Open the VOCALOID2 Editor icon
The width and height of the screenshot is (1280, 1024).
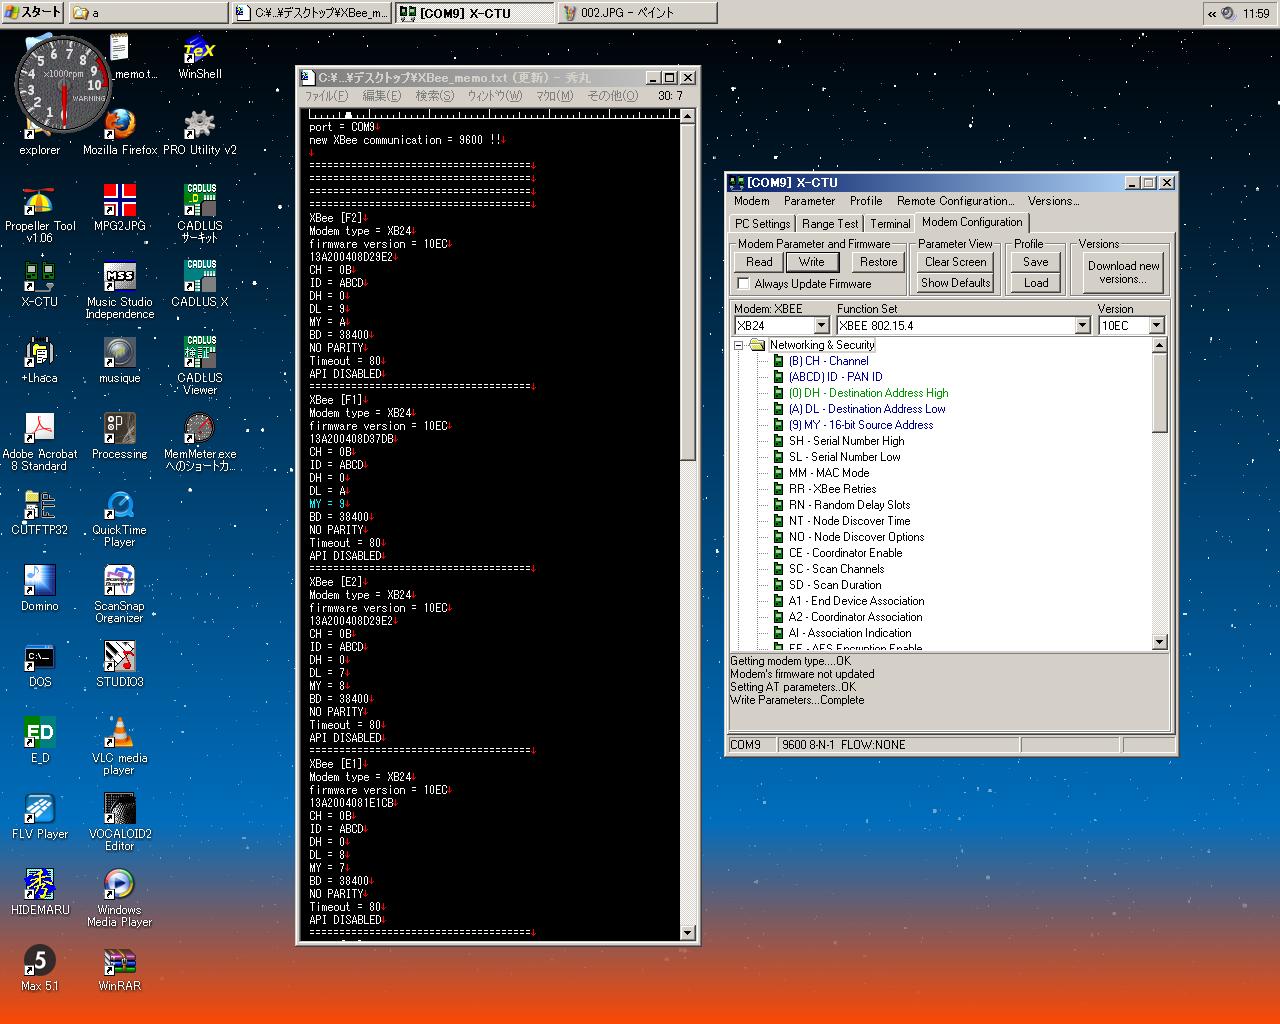coord(119,809)
